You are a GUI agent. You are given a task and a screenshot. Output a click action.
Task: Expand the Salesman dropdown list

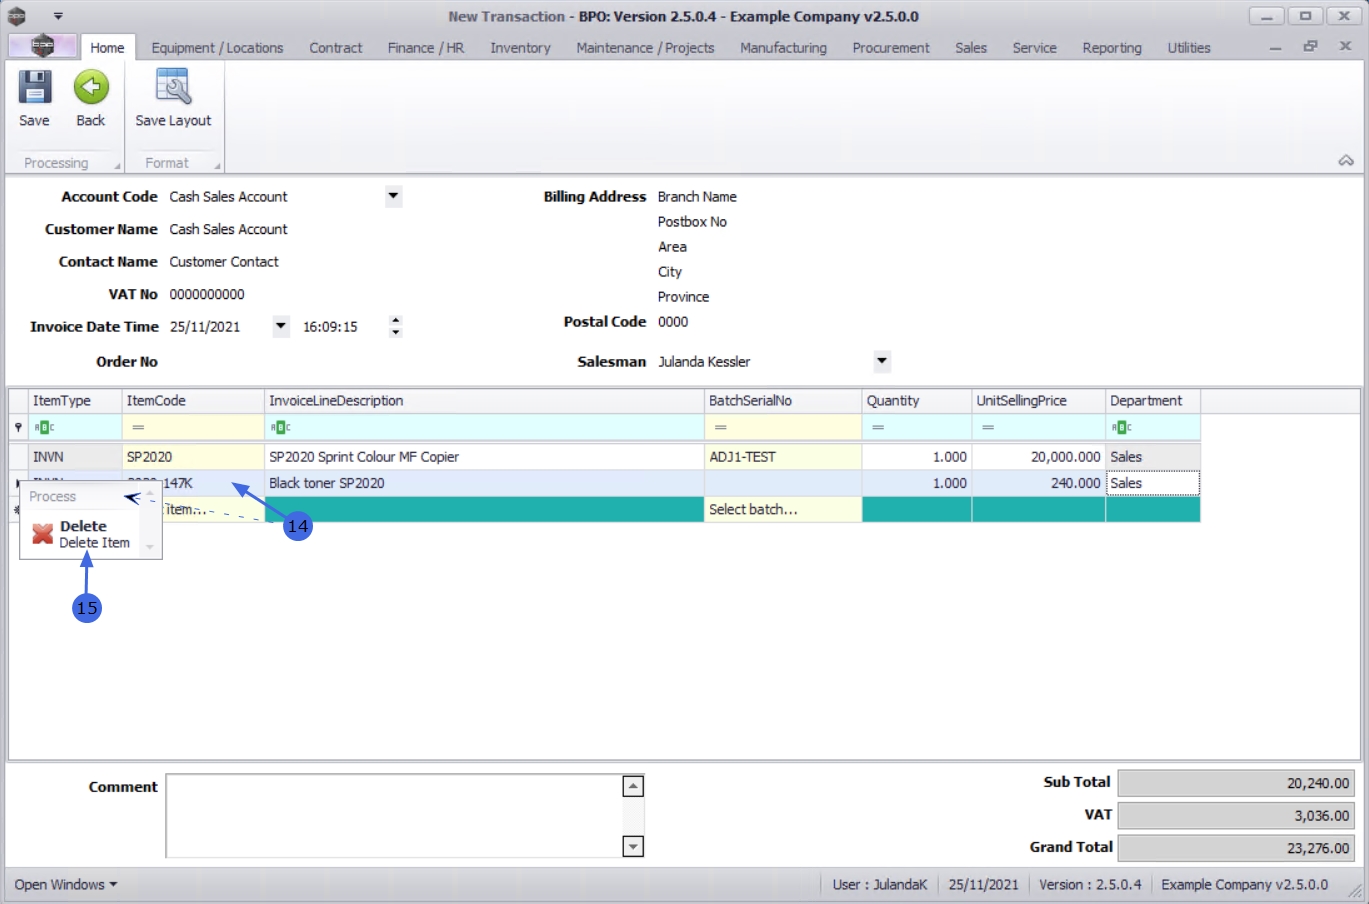(882, 361)
